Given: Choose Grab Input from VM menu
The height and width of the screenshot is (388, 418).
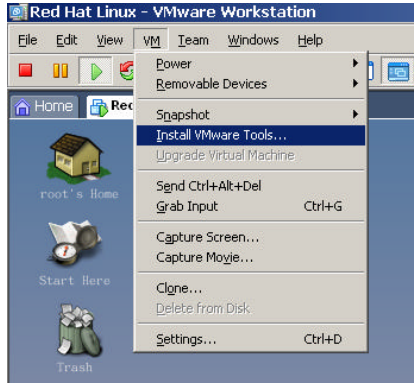Looking at the screenshot, I should click(251, 206).
